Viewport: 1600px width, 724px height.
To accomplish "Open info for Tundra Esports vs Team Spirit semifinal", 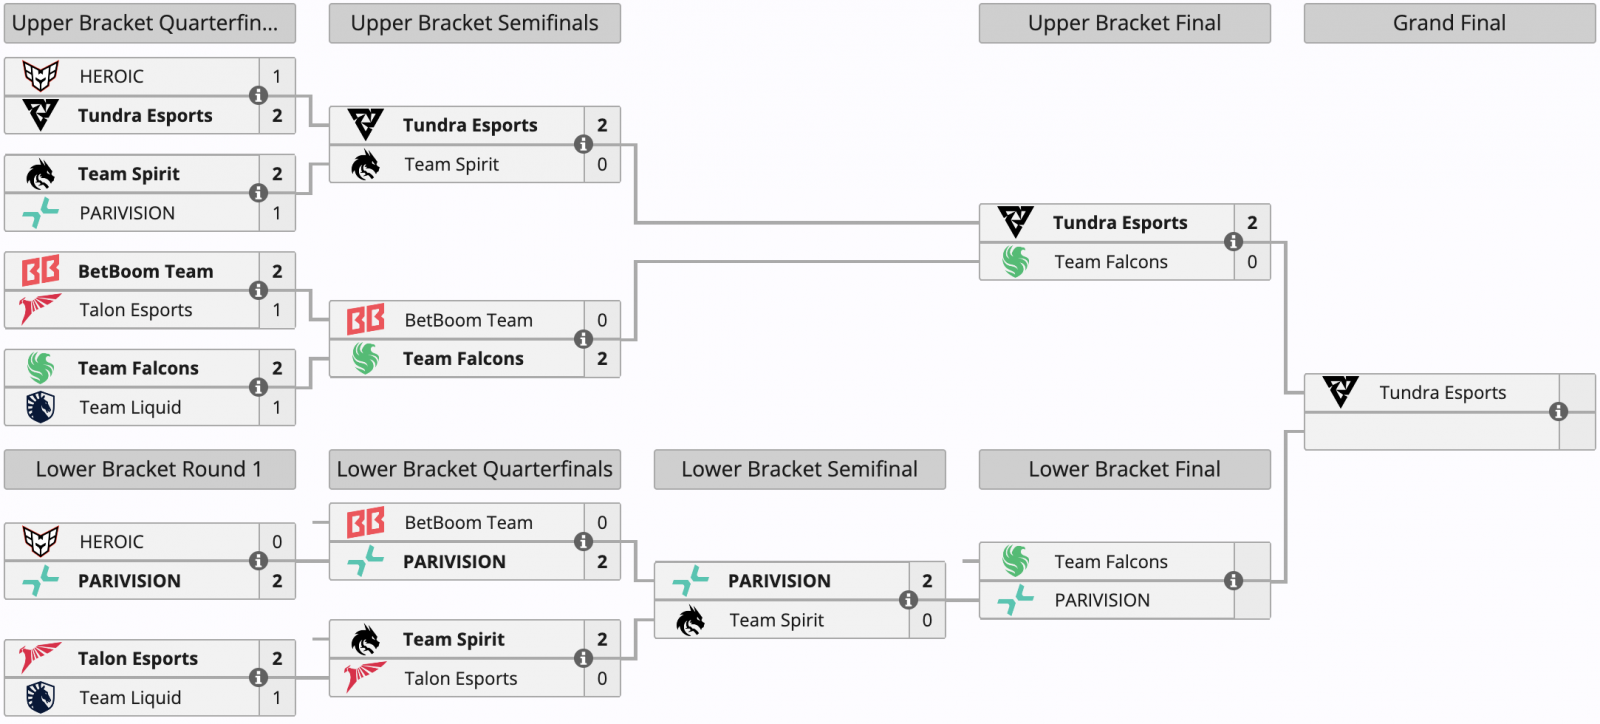I will 583,144.
